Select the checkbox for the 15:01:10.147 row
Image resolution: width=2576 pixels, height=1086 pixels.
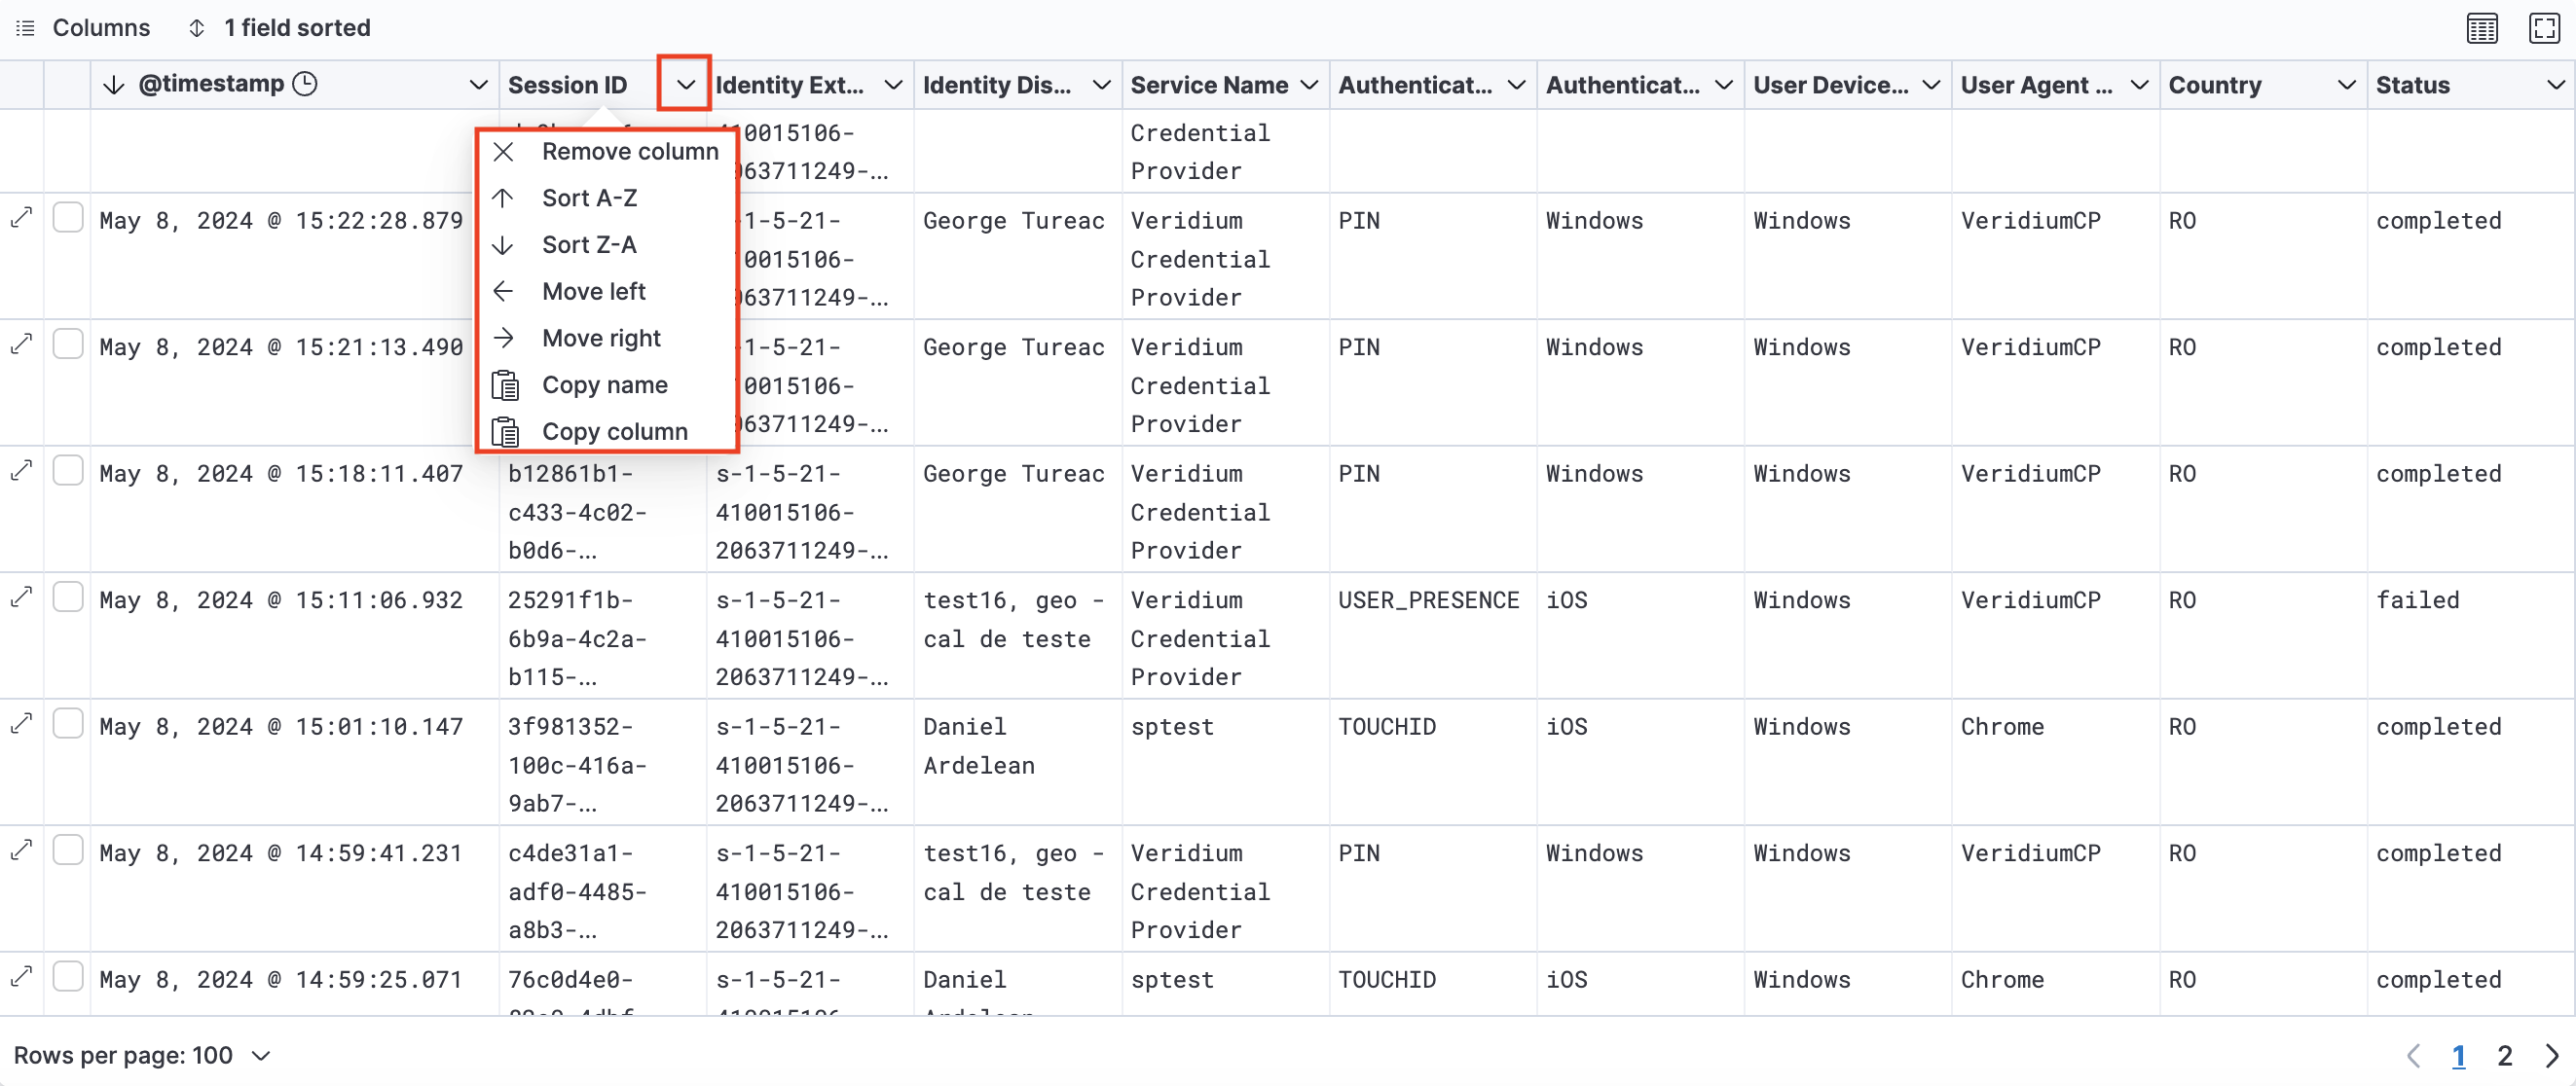68,723
